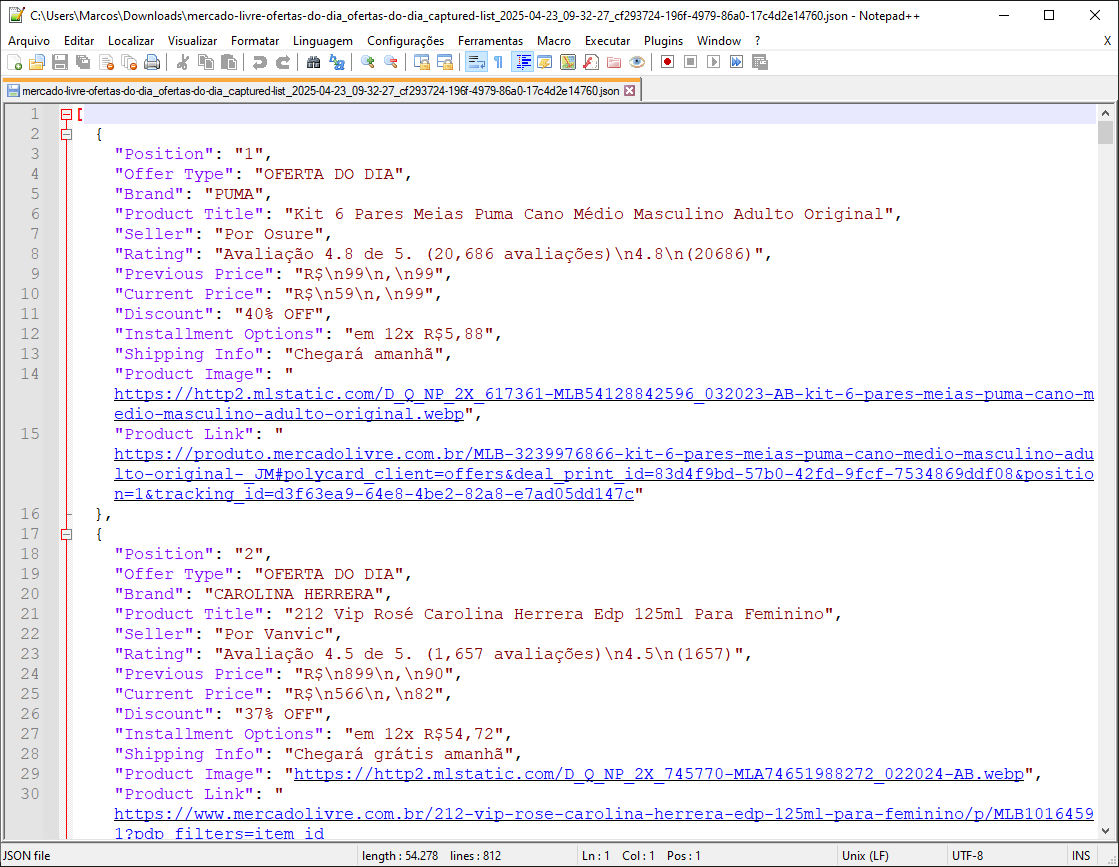This screenshot has width=1119, height=867.
Task: Toggle synchronized horizontal scrolling
Action: coord(445,63)
